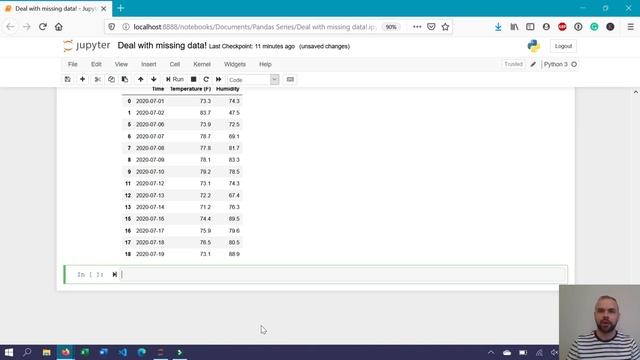Image resolution: width=640 pixels, height=360 pixels.
Task: Click the pencil edit mode icon
Action: tap(533, 64)
